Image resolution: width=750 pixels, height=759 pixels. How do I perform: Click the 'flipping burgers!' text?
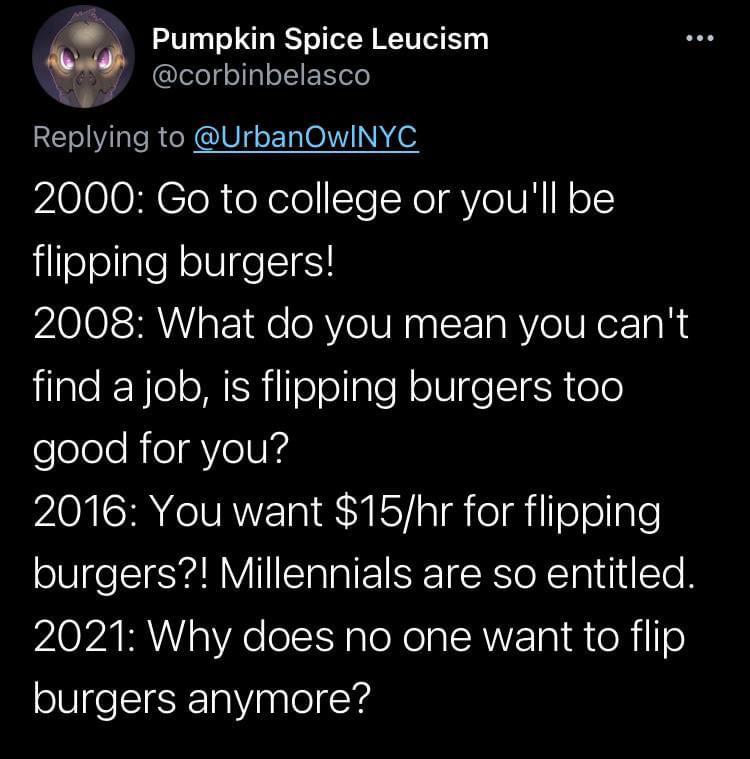pos(183,263)
